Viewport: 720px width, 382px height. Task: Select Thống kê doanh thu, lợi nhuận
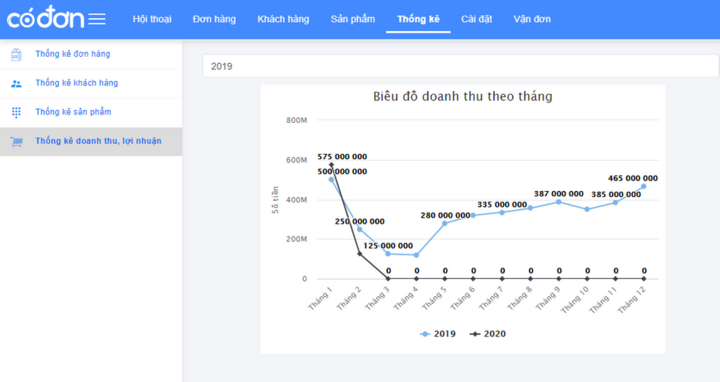click(x=91, y=141)
